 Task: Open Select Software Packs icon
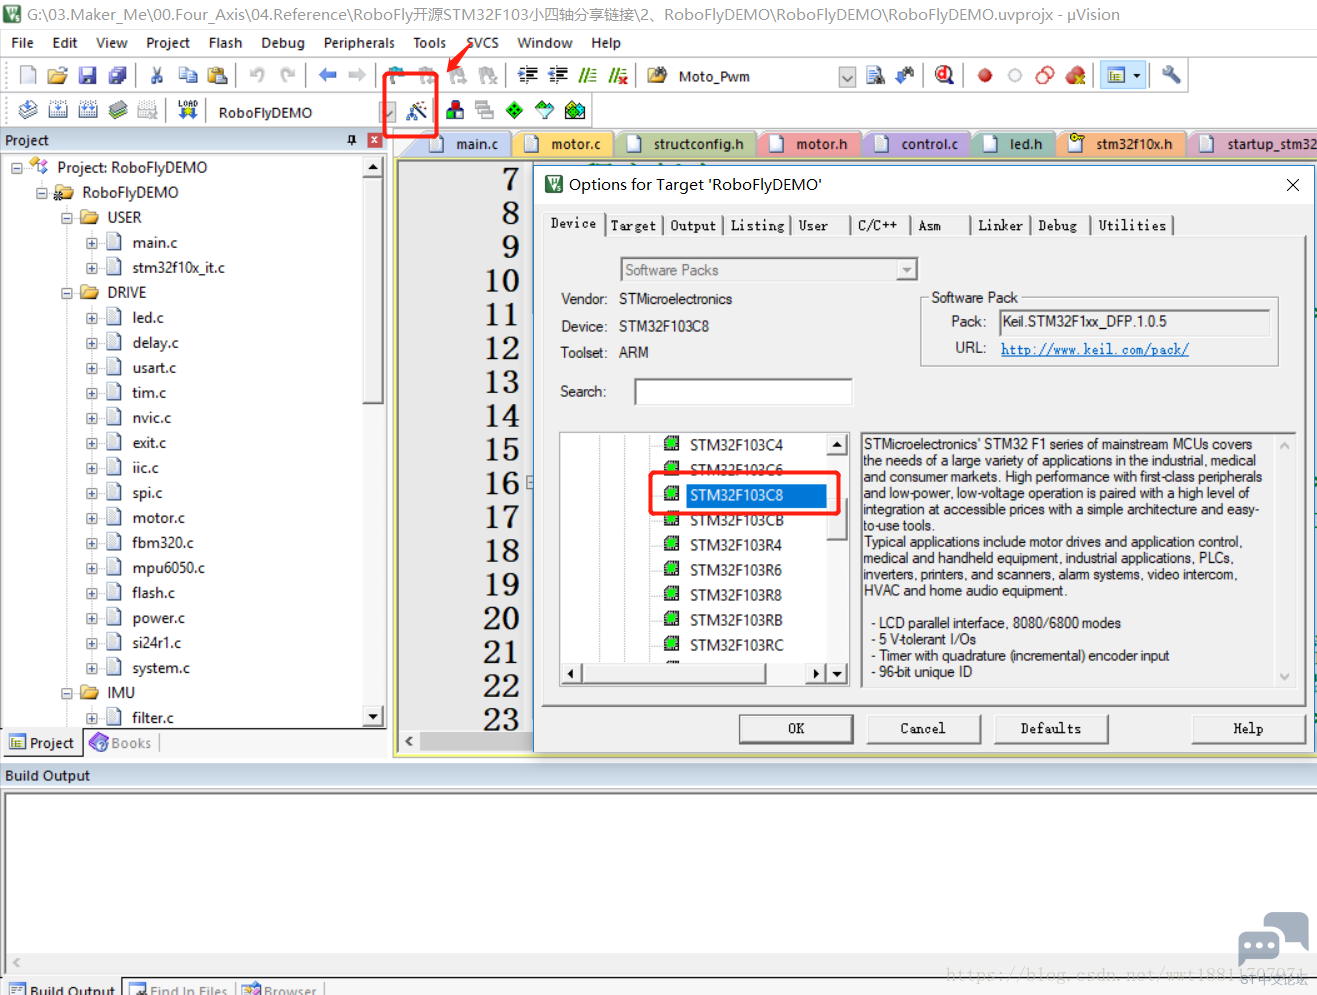[544, 110]
